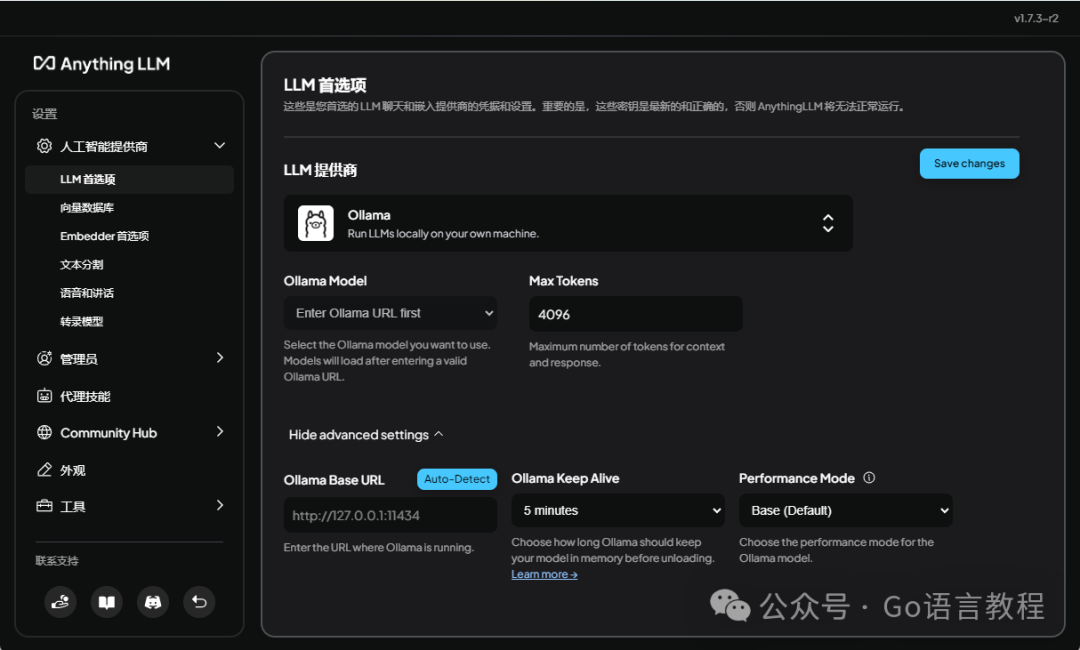Open the support hand icon button
The width and height of the screenshot is (1080, 650).
tap(61, 602)
